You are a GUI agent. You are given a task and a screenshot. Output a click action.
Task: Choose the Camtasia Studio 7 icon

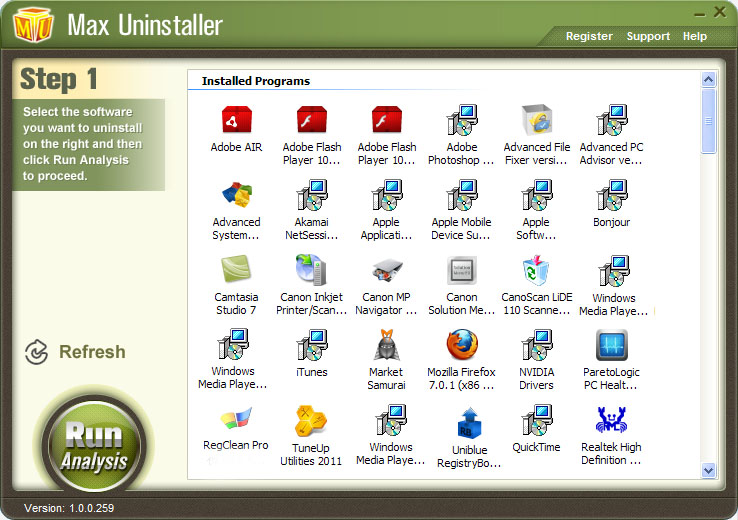point(236,269)
